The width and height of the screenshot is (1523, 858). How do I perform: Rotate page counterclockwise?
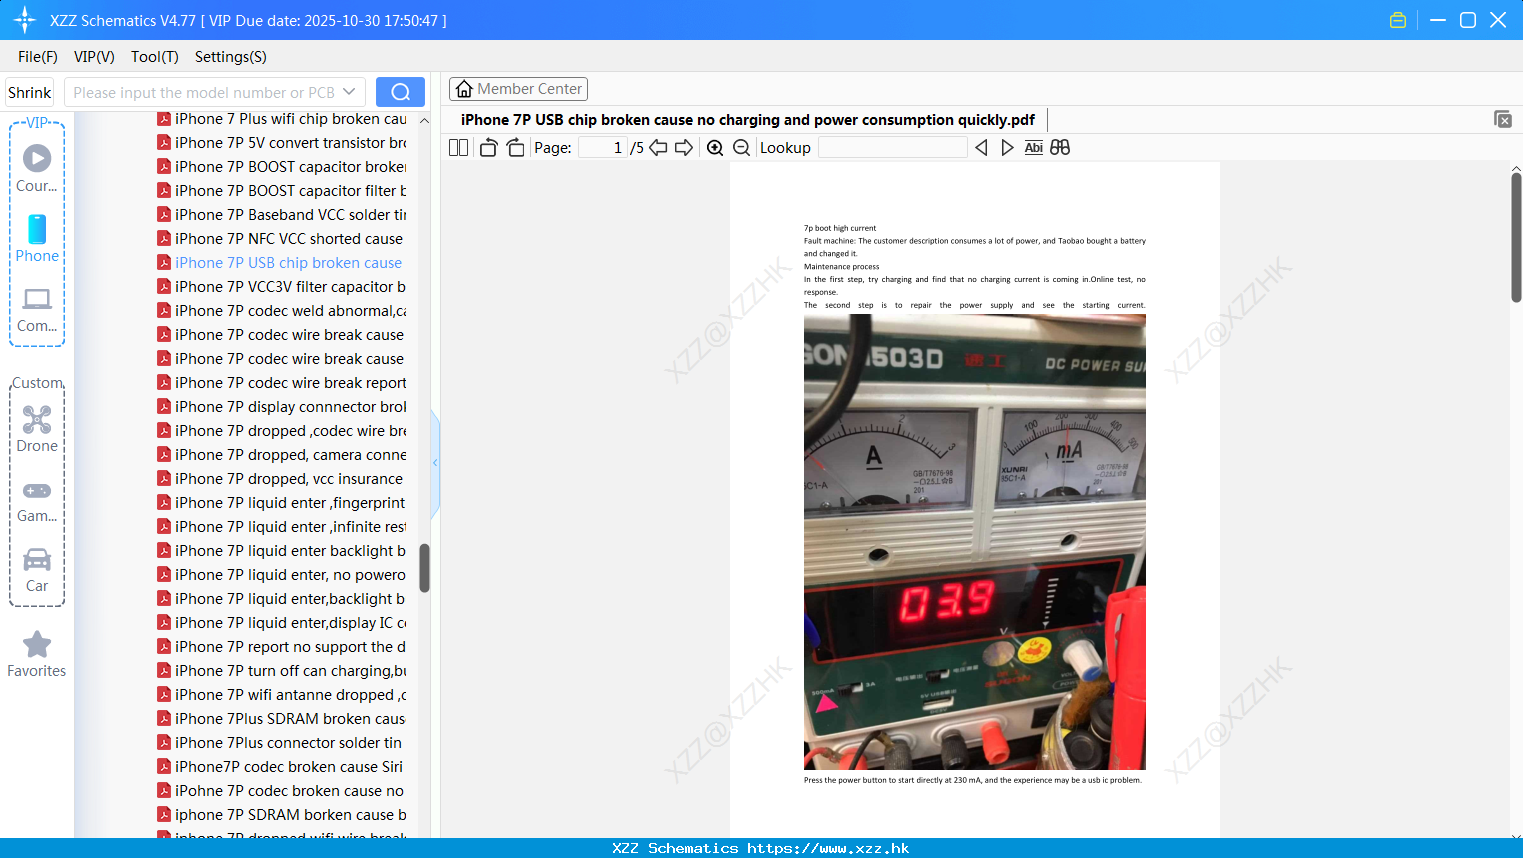488,148
